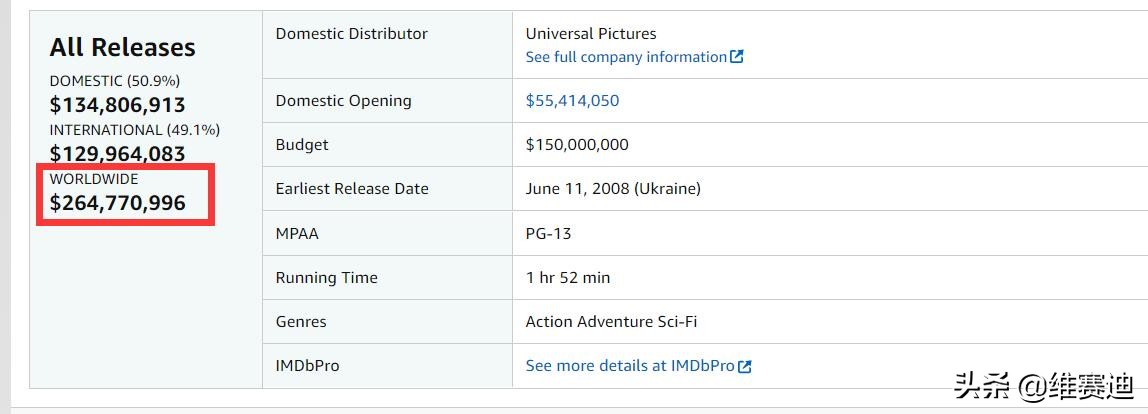Click the INTERNATIONAL (49.1%) label
This screenshot has height=414, width=1148.
(135, 130)
